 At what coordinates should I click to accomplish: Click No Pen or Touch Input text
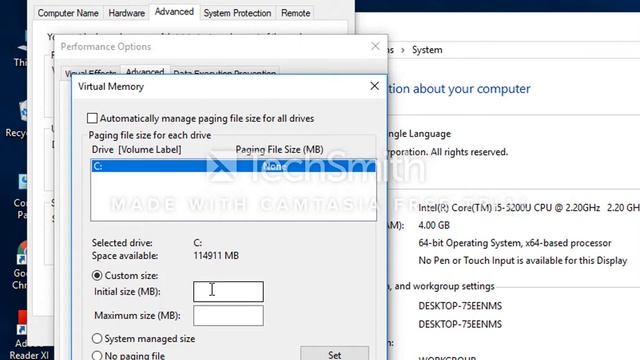point(522,260)
